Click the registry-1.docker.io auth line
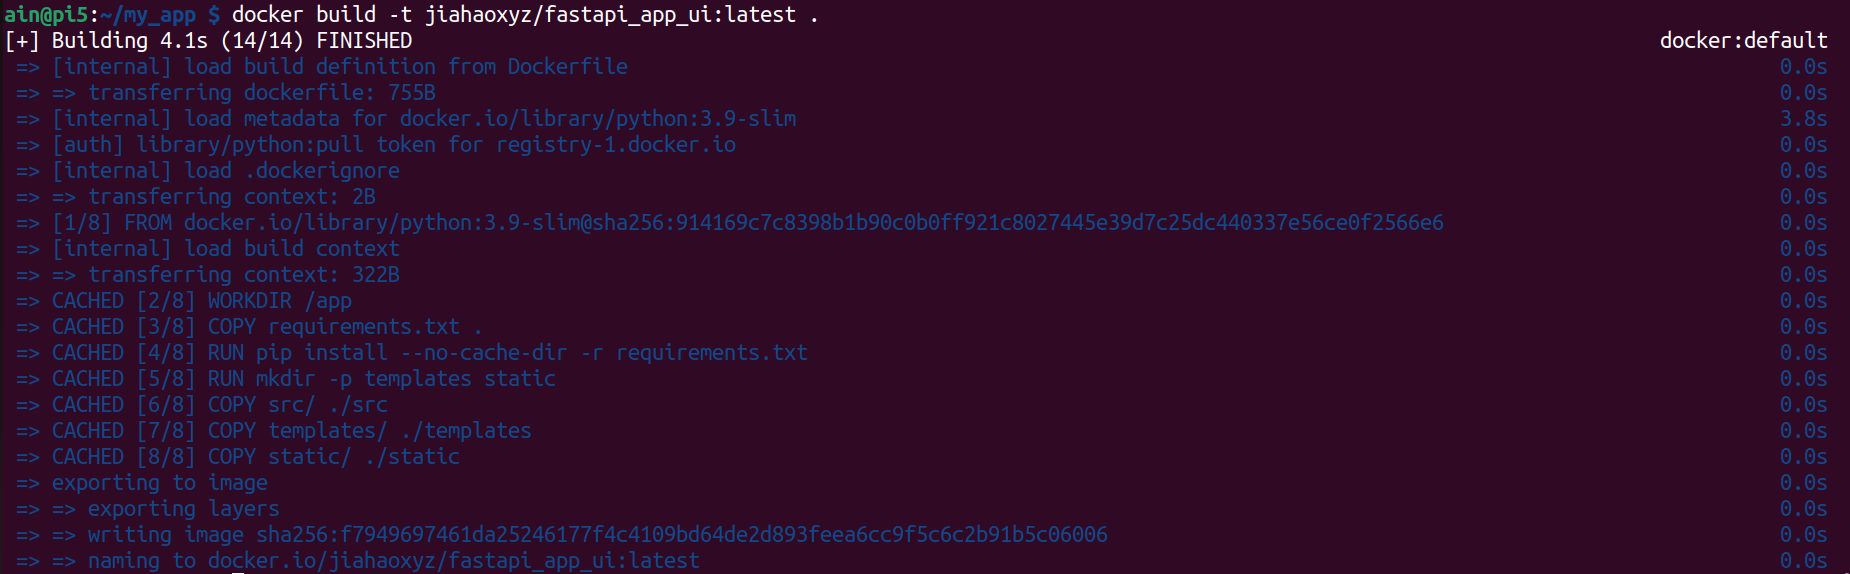Screen dimensions: 1850x574 [394, 145]
